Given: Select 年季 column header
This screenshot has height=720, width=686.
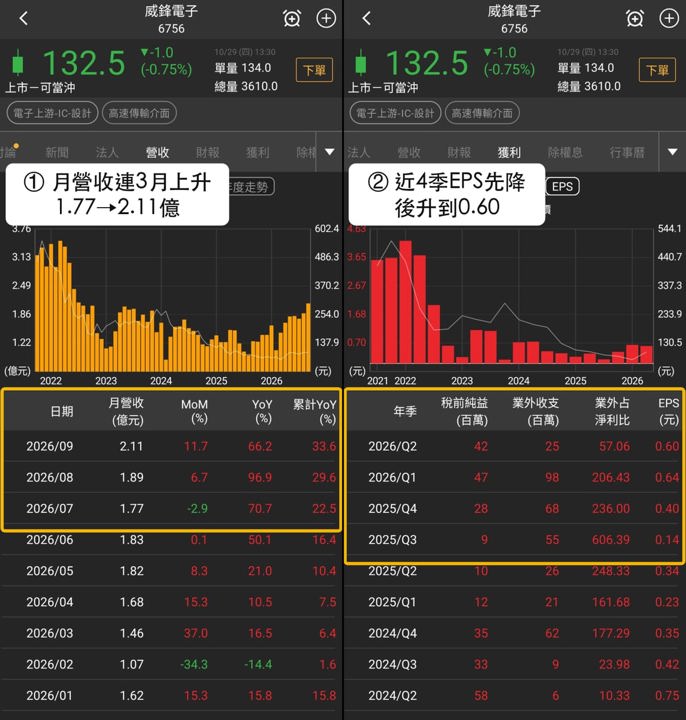Looking at the screenshot, I should tap(405, 411).
